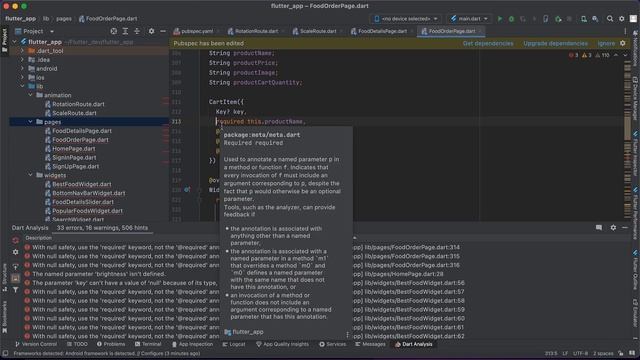Screen dimensions: 640x360
Task: Click Collapse All in Project panel
Action: click(137, 31)
